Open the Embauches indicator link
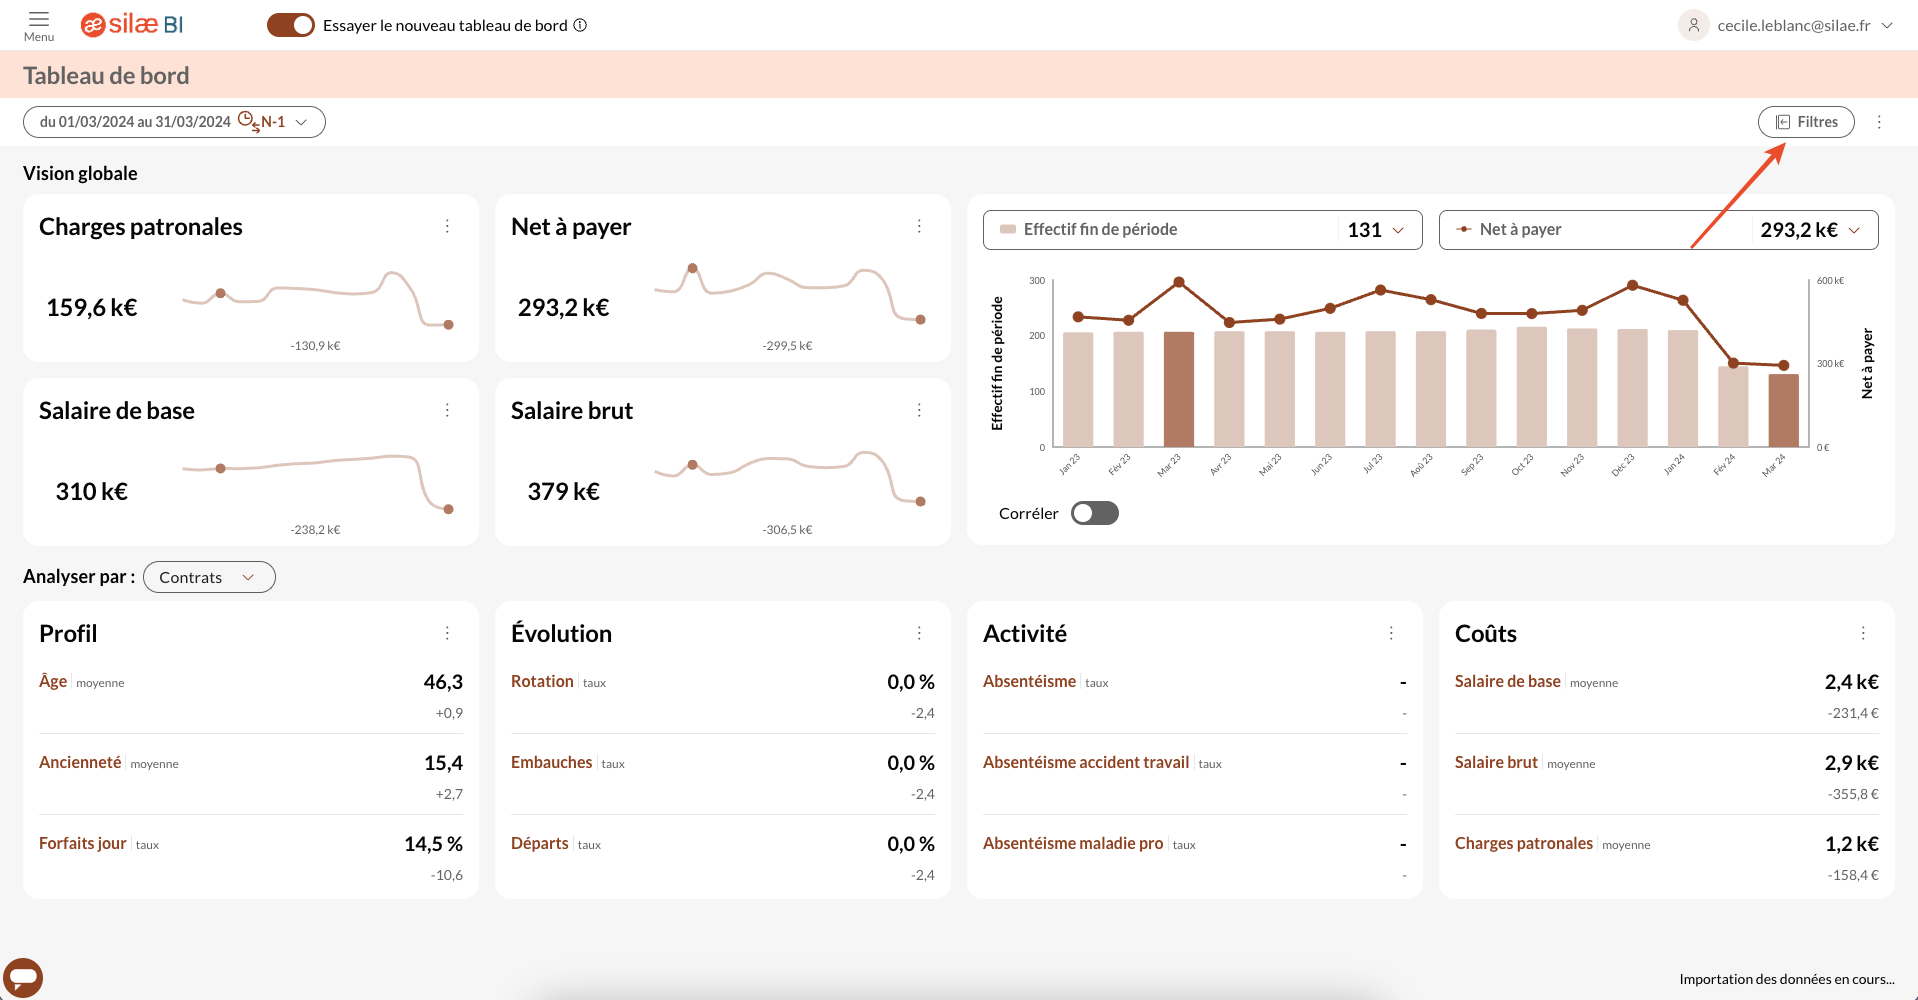1918x1000 pixels. coord(552,762)
